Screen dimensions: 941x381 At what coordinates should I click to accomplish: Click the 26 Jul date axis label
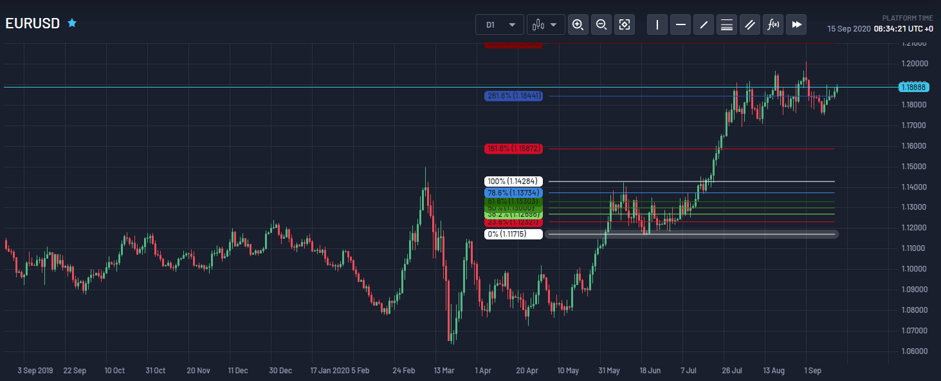pyautogui.click(x=733, y=371)
